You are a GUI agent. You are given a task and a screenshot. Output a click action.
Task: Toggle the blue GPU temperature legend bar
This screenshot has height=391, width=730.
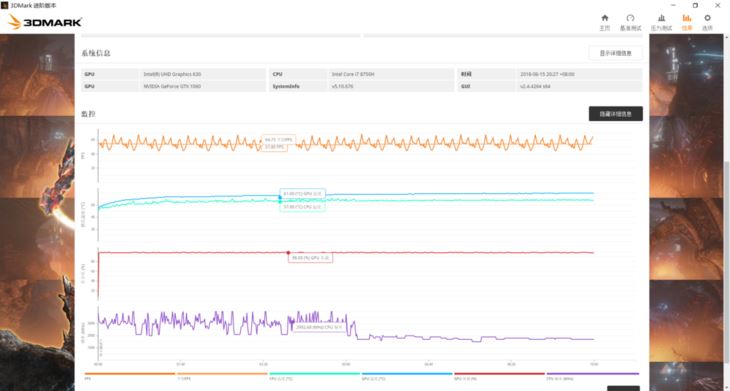[407, 374]
